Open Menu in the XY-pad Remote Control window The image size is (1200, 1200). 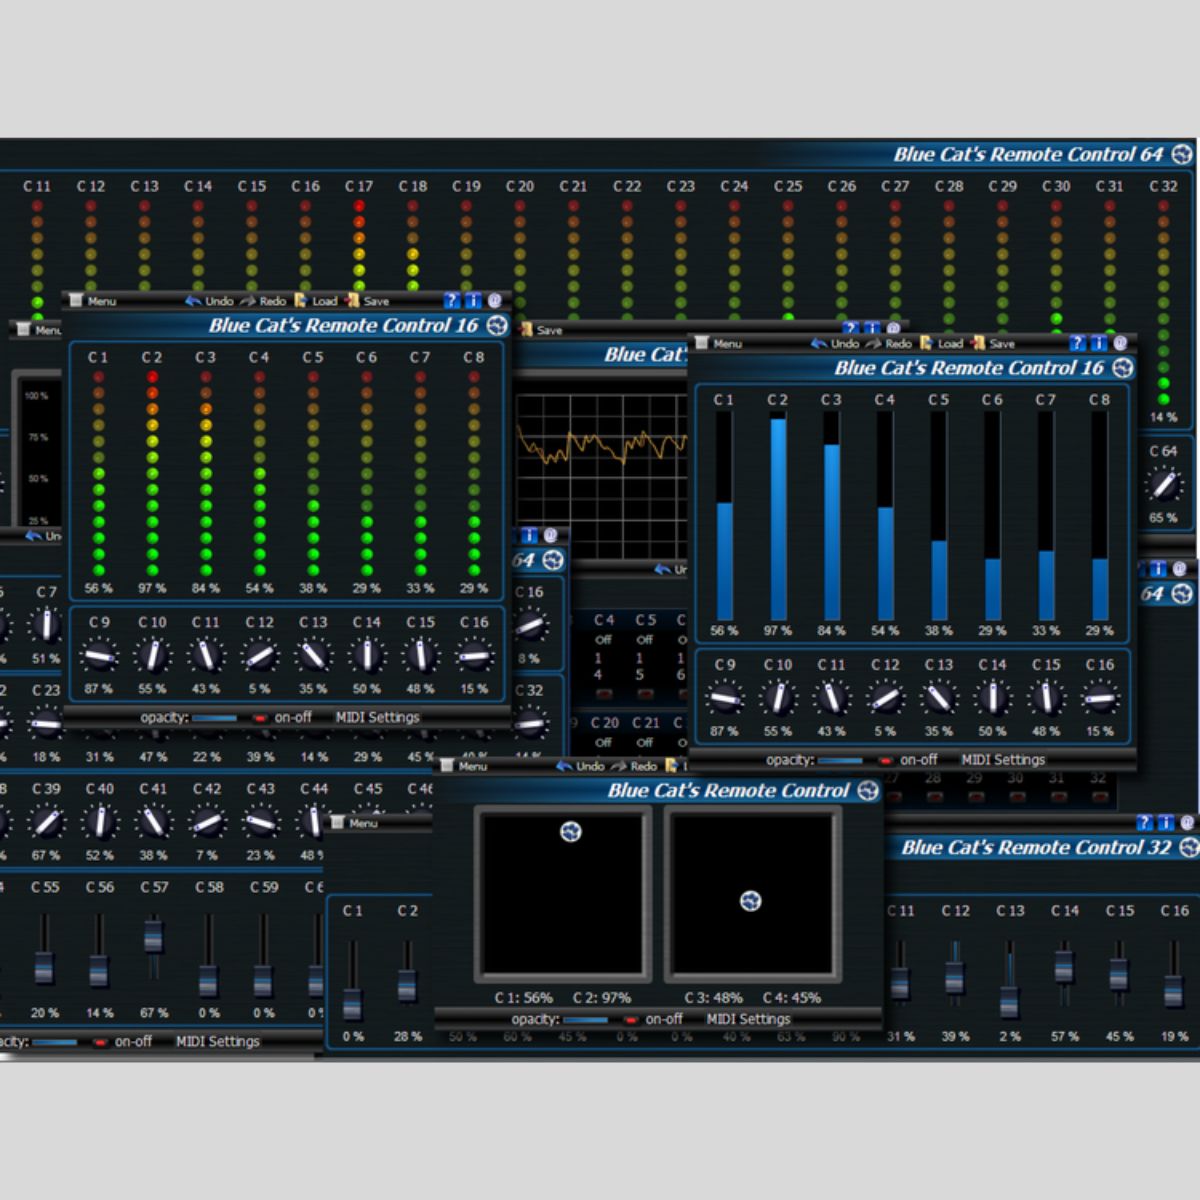(x=464, y=766)
